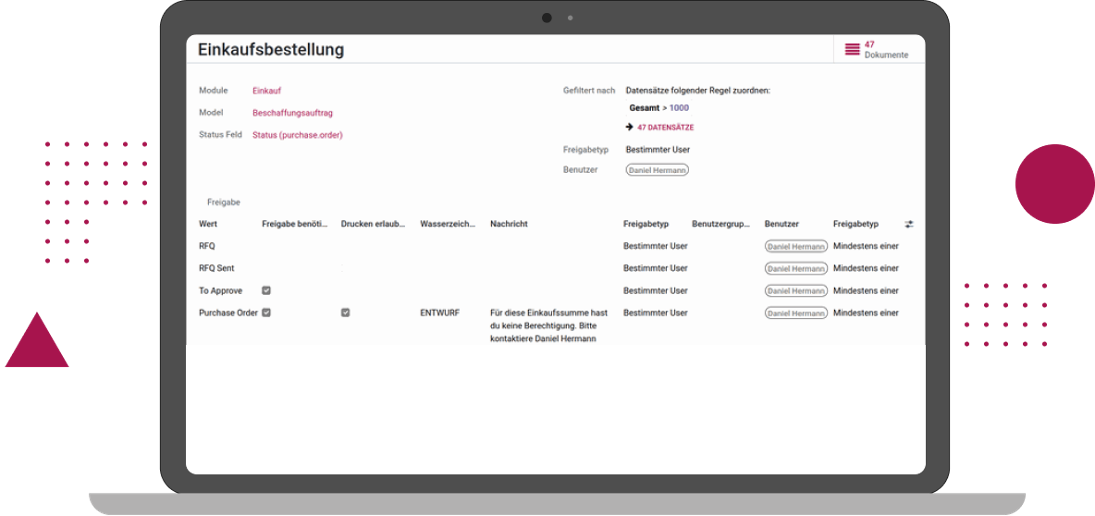Open the Bestimmter User selection below 47 Datensätze
The height and width of the screenshot is (516, 1095).
[657, 150]
